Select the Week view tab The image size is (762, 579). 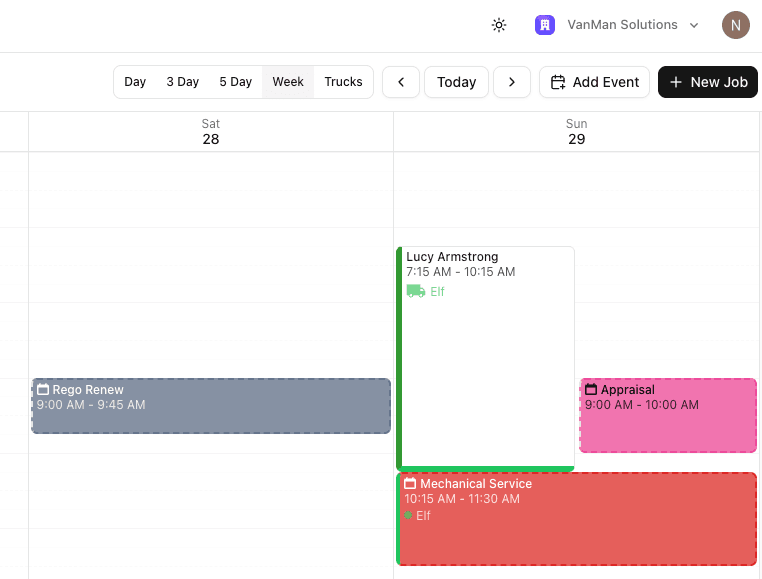pyautogui.click(x=288, y=82)
